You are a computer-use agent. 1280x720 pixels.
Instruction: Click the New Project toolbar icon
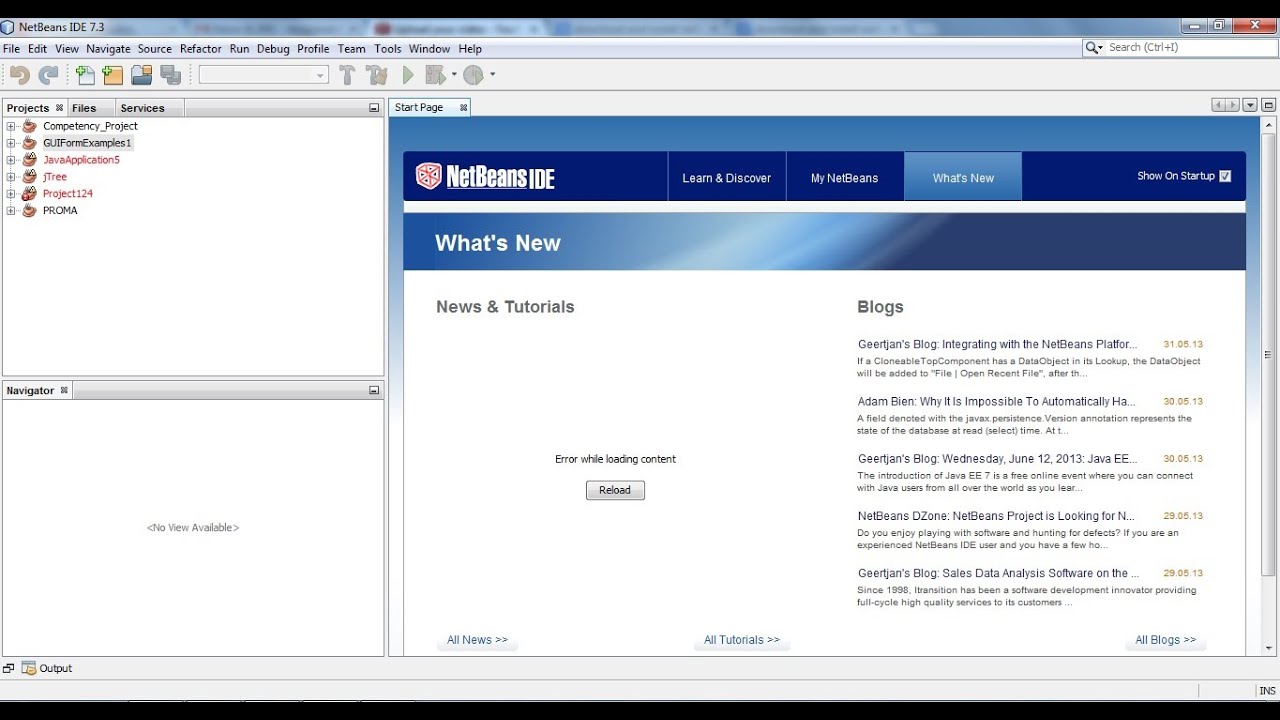[x=112, y=75]
